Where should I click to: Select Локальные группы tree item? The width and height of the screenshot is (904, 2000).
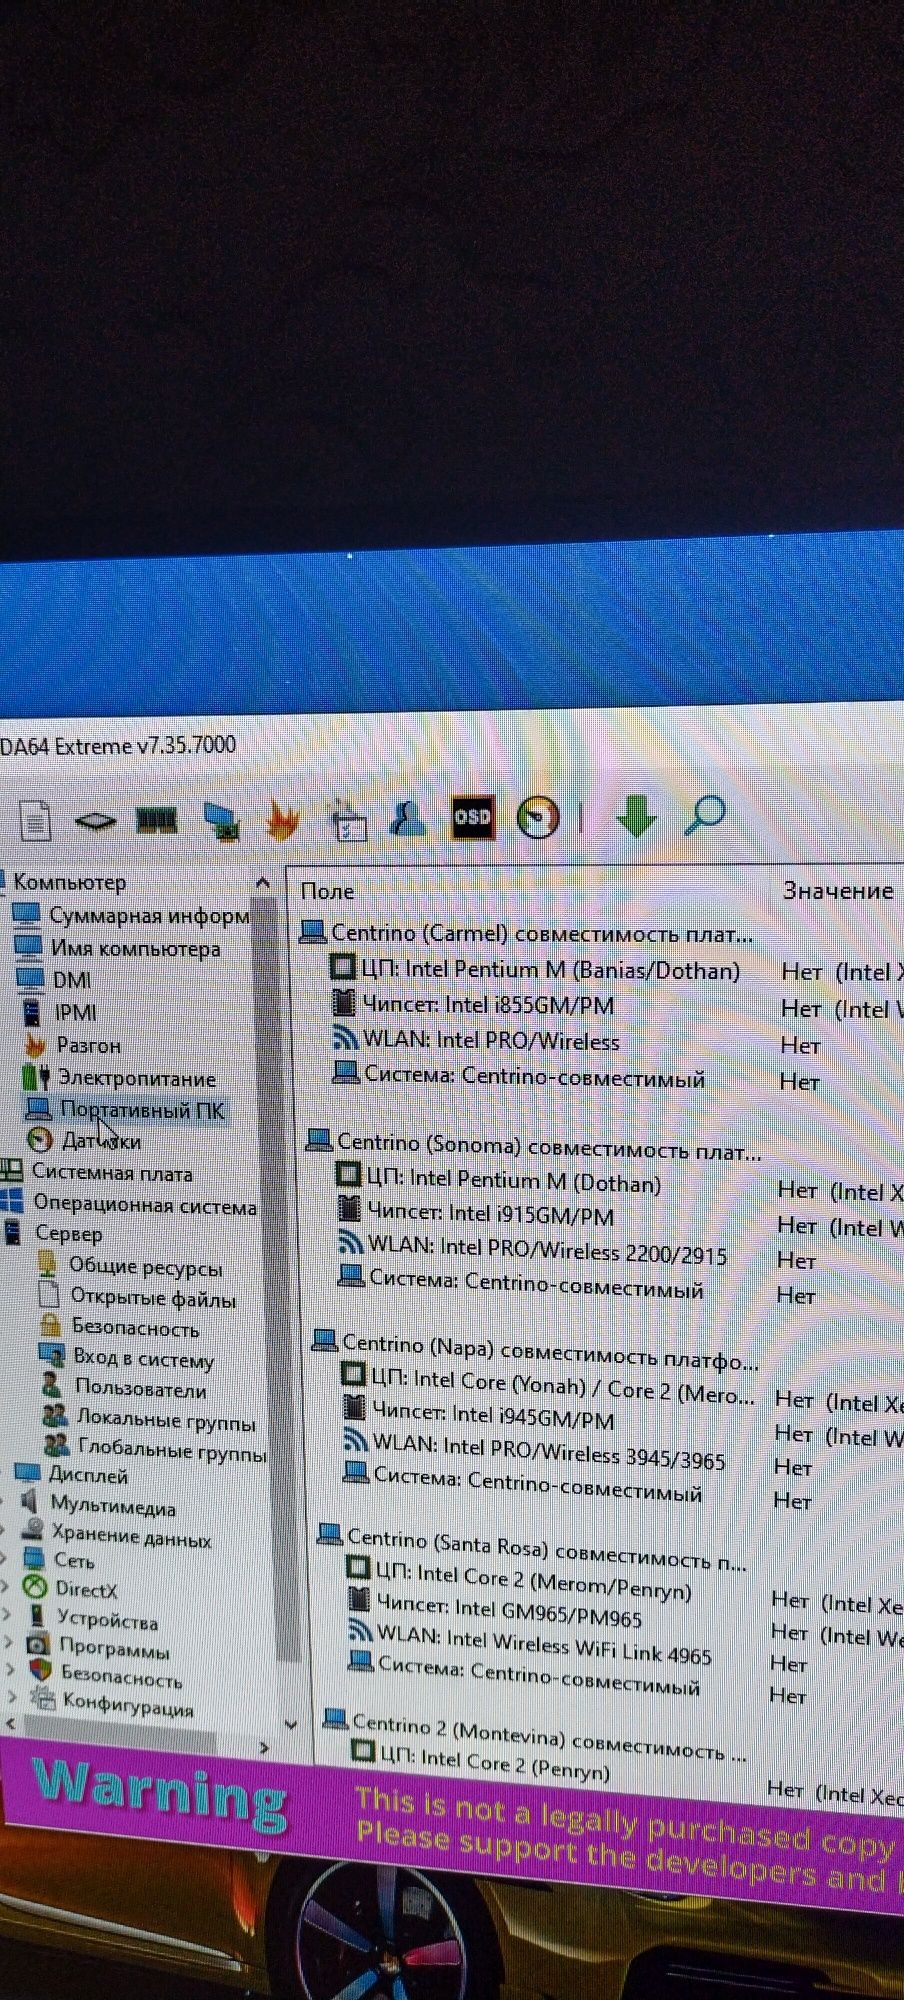pos(166,1420)
